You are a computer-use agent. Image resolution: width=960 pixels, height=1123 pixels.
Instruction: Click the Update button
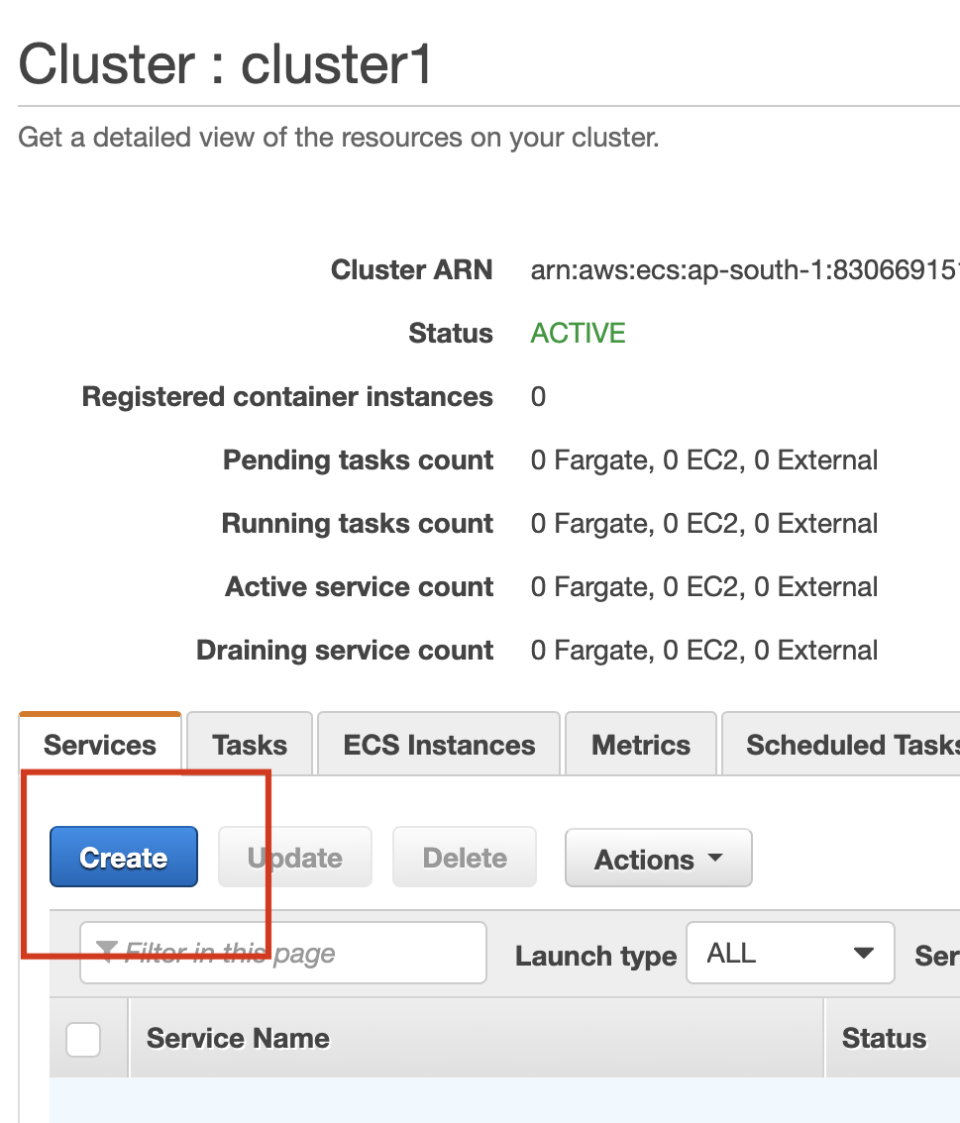[x=294, y=857]
